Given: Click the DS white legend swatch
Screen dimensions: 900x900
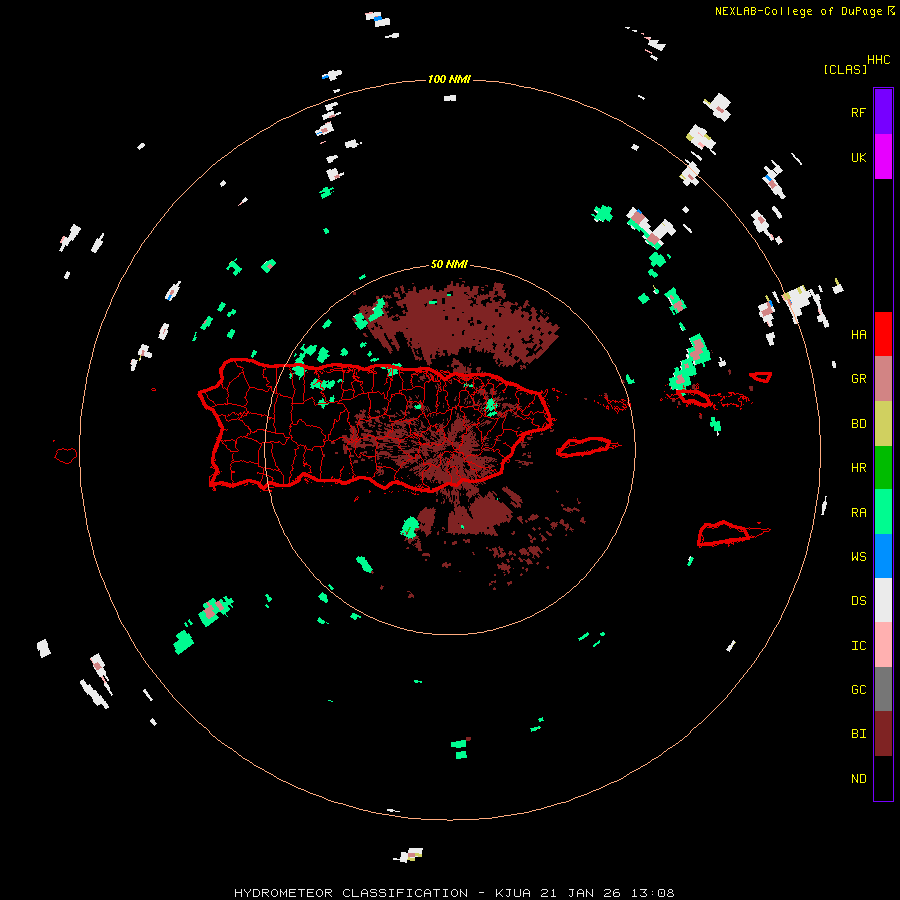Looking at the screenshot, I should 883,600.
